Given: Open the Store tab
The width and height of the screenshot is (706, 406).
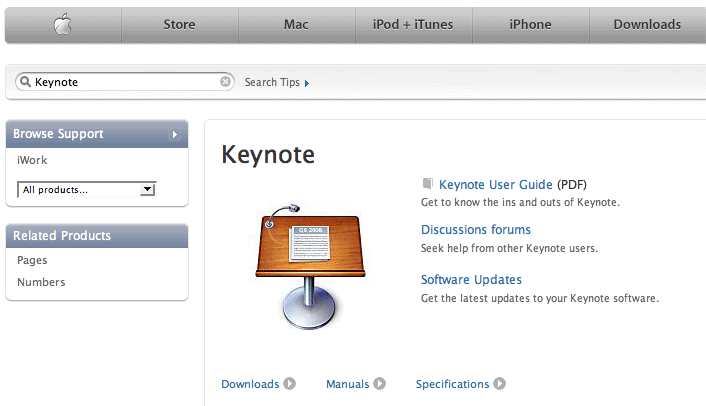Looking at the screenshot, I should pyautogui.click(x=180, y=25).
